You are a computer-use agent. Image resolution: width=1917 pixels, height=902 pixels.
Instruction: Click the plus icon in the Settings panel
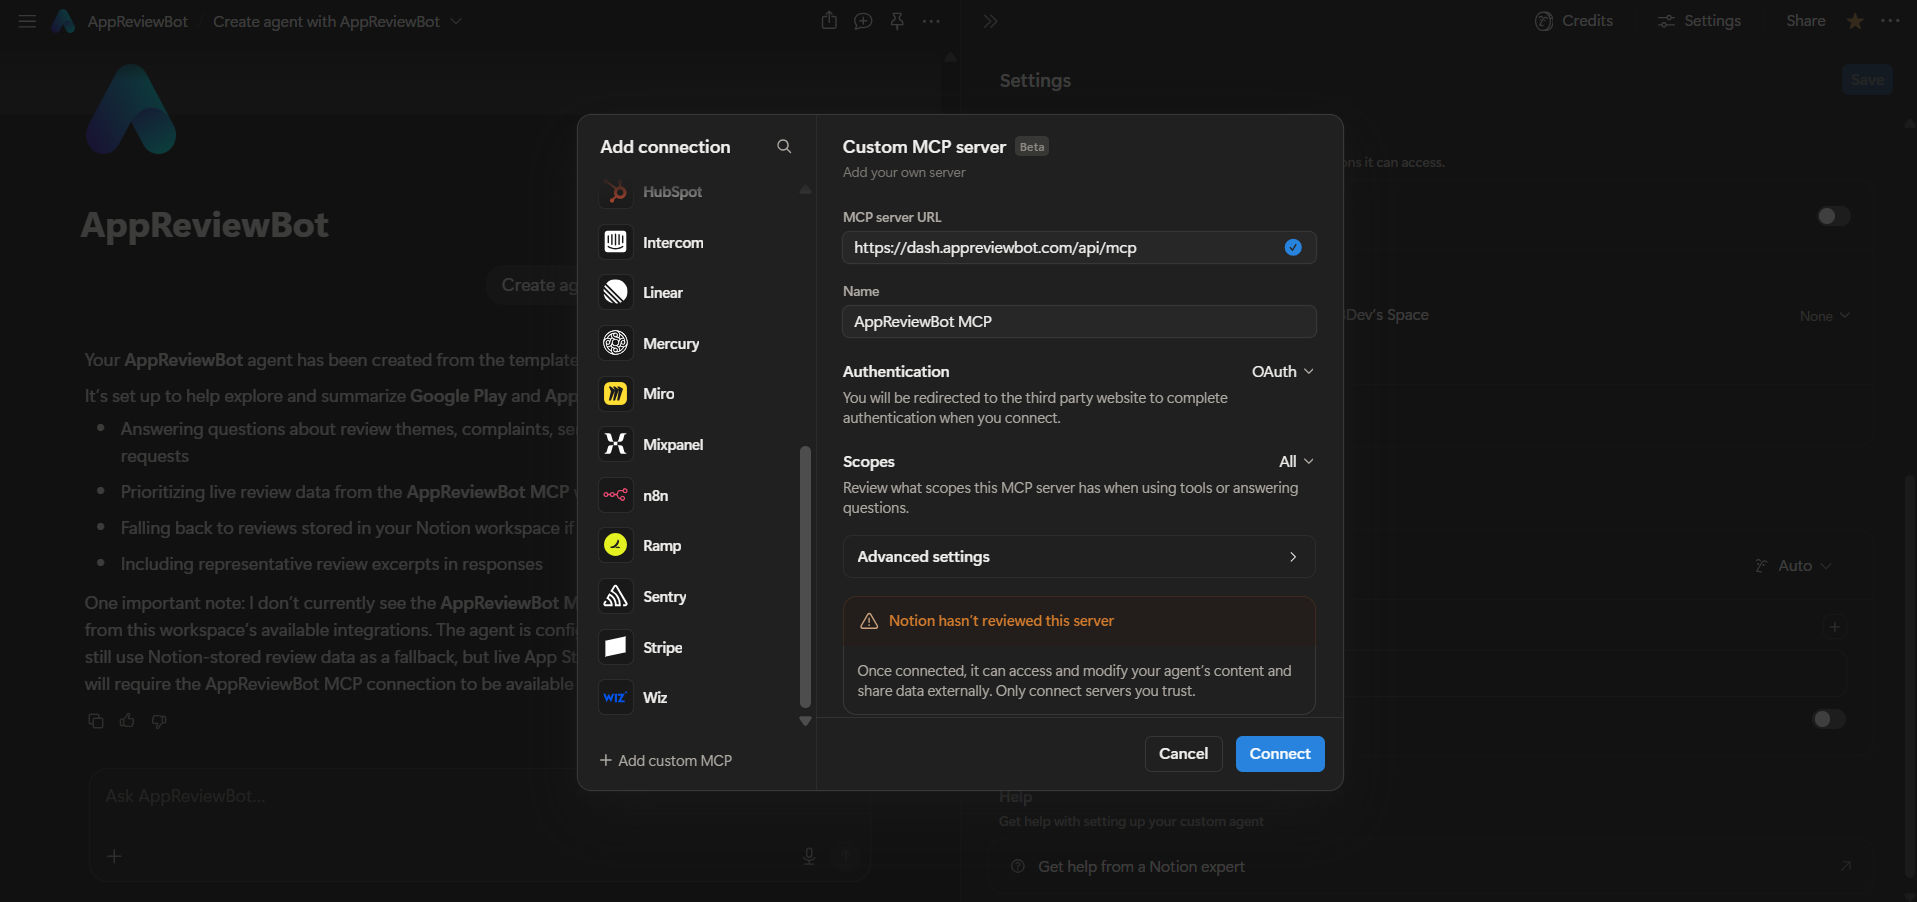coord(1834,627)
